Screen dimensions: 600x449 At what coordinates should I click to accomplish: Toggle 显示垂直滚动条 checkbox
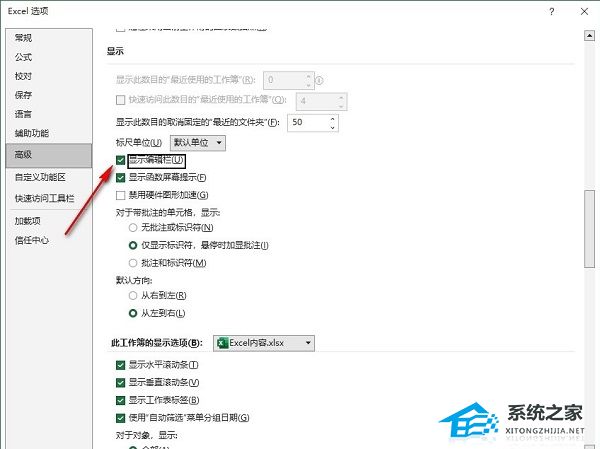pos(121,382)
